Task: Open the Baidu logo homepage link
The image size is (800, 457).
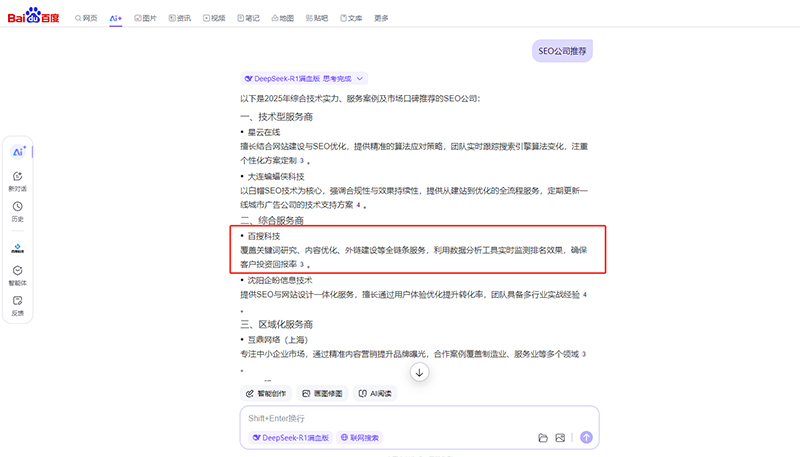Action: 33,16
